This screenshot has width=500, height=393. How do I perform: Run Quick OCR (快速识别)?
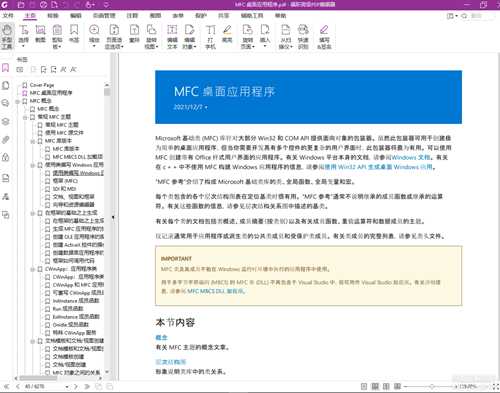point(303,36)
